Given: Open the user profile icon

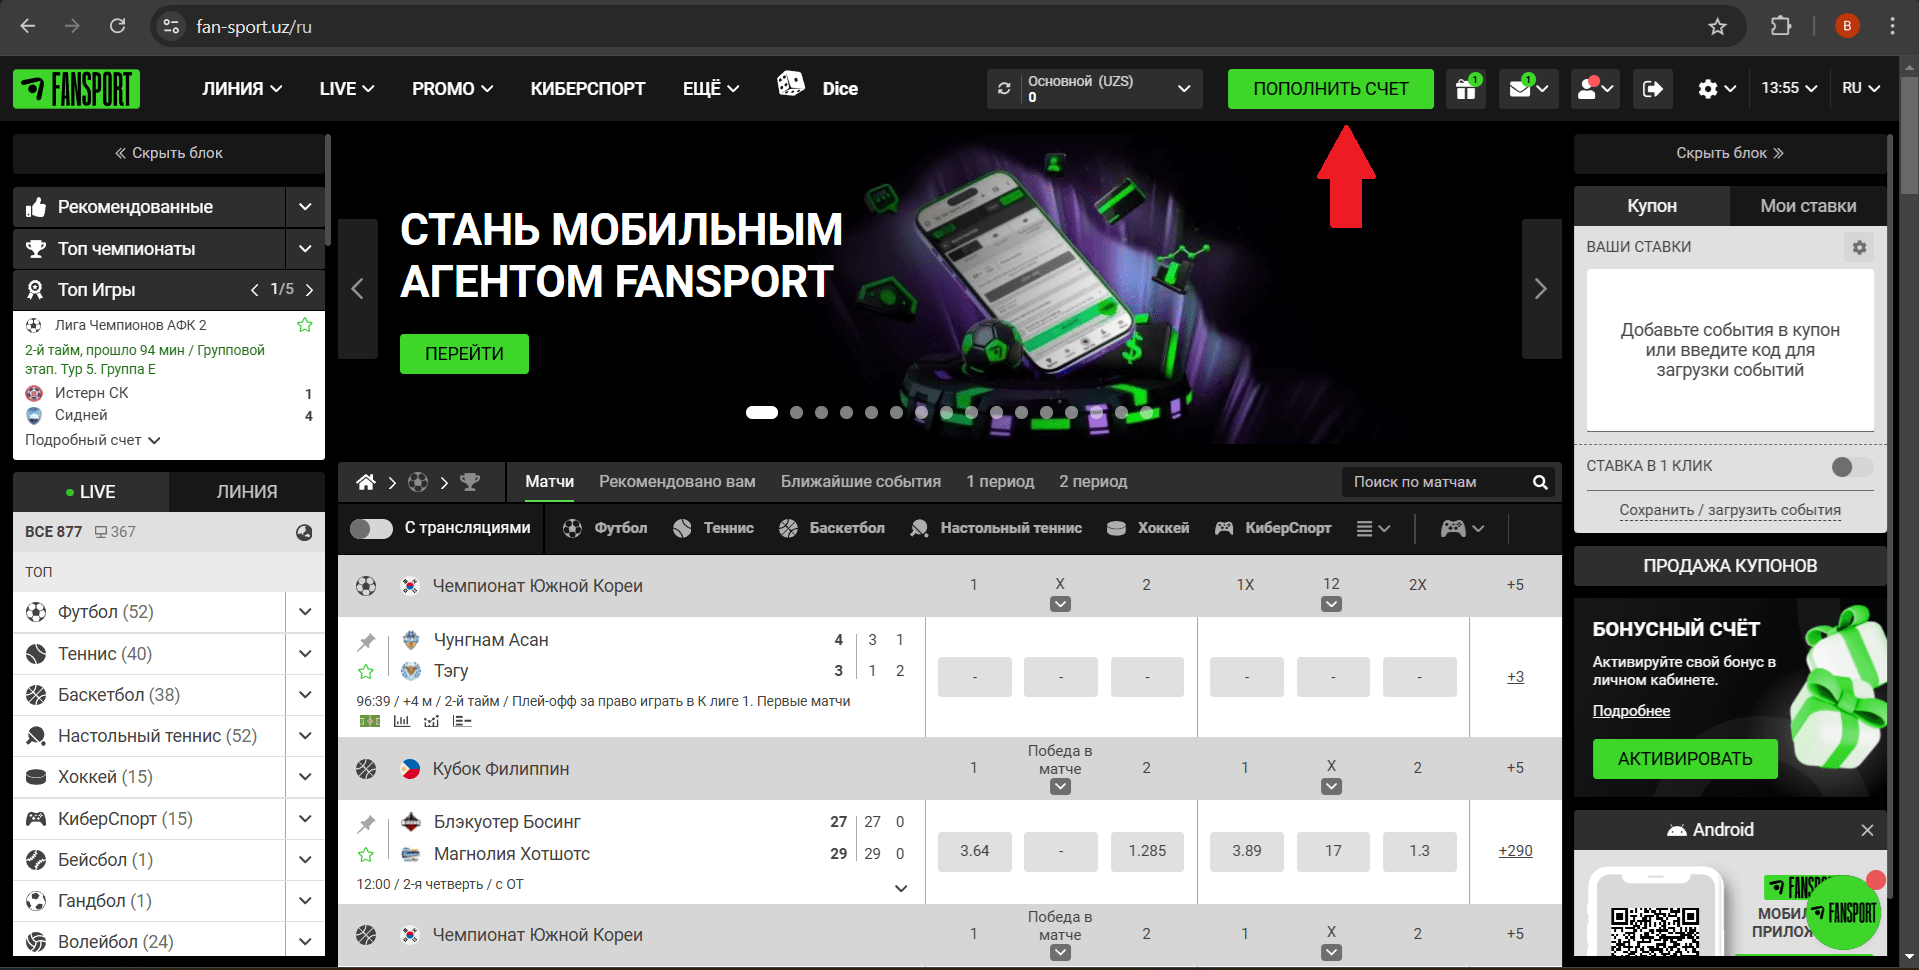Looking at the screenshot, I should (1595, 89).
